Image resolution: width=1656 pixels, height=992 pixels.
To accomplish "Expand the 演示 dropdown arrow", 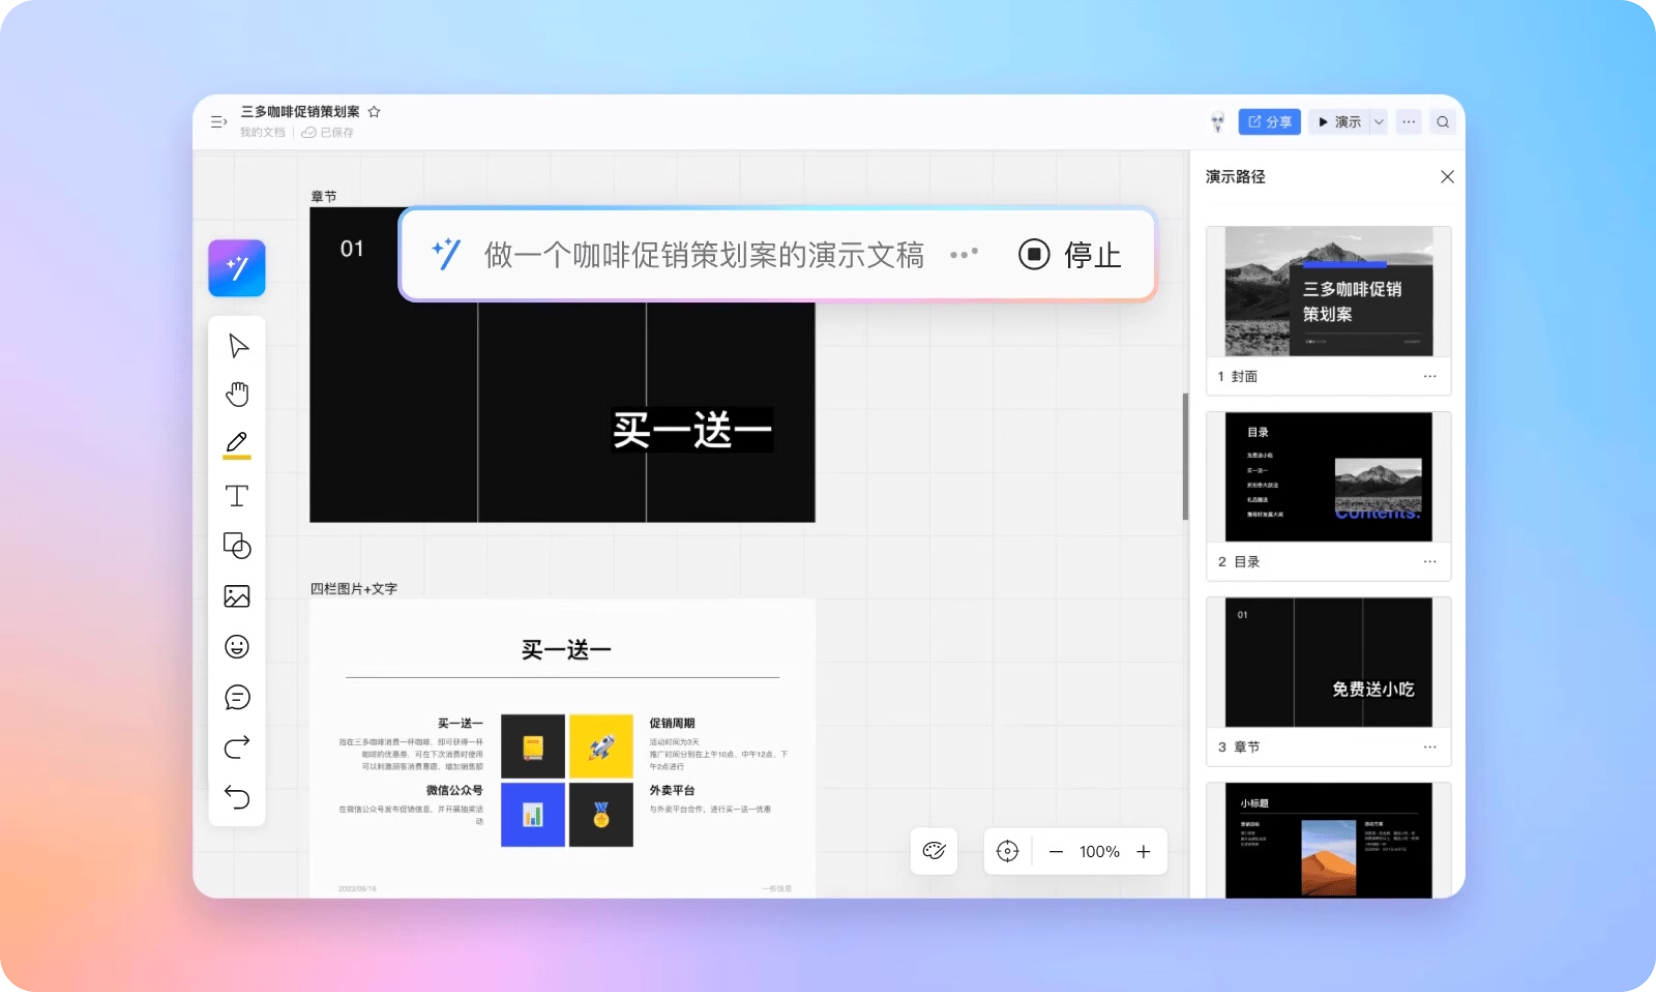I will pyautogui.click(x=1378, y=122).
